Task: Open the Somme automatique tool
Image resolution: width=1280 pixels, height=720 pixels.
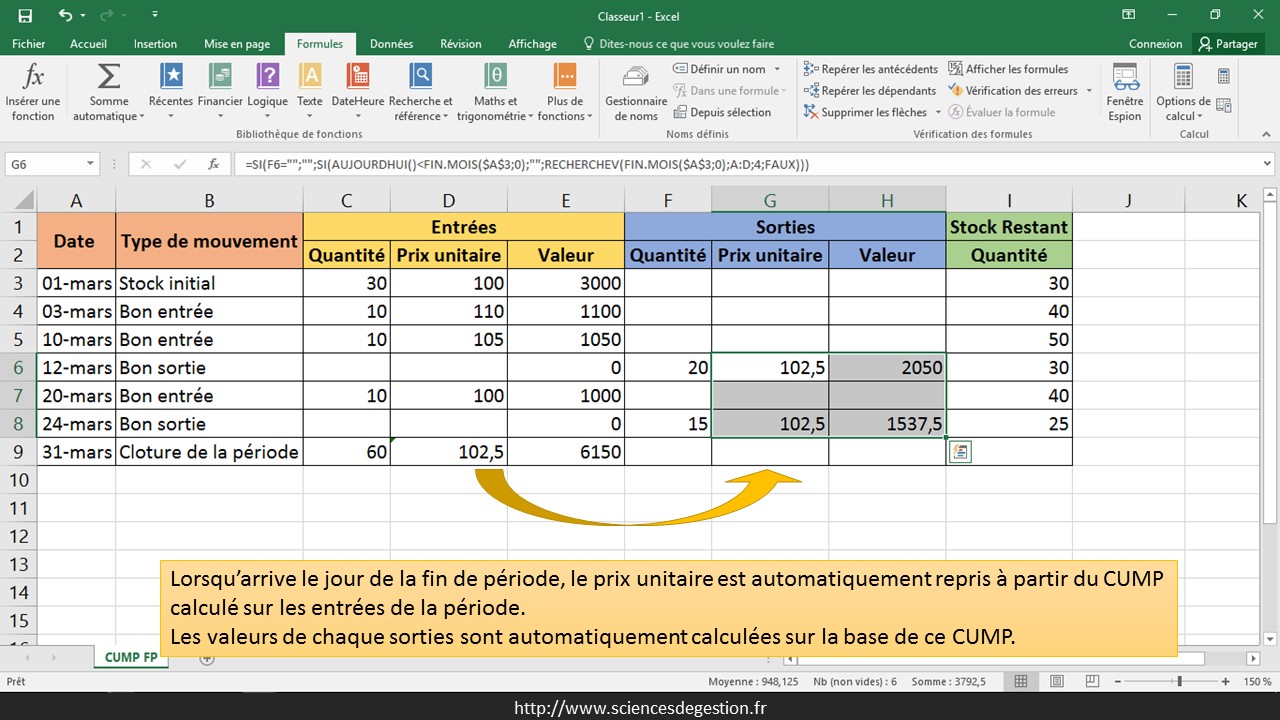Action: 108,78
